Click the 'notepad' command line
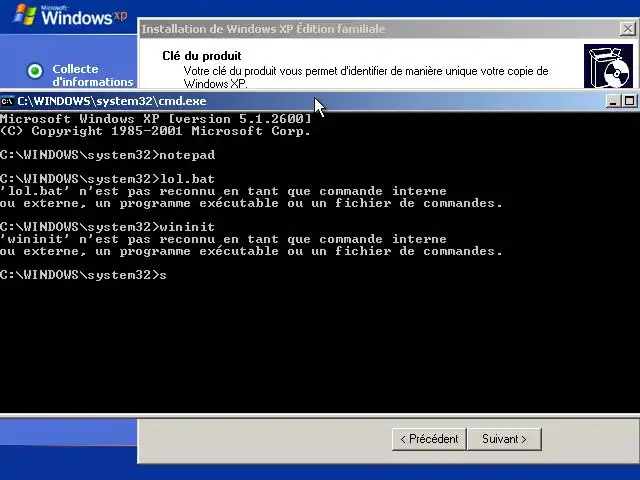Viewport: 640px width, 480px height. (x=108, y=155)
